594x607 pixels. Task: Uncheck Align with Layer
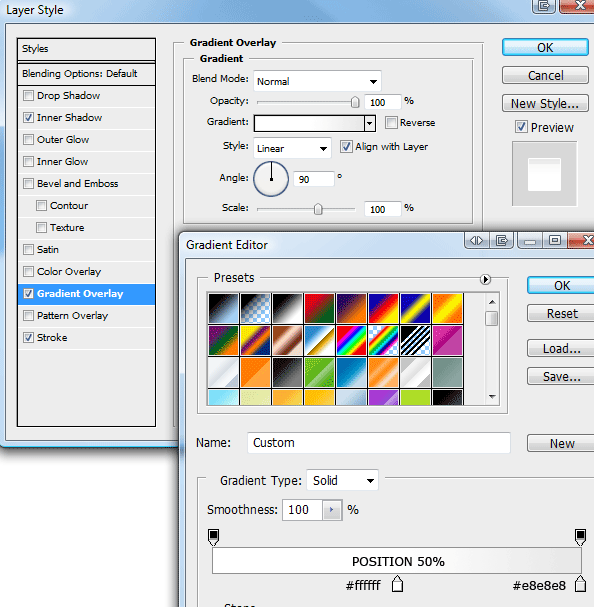click(x=346, y=147)
